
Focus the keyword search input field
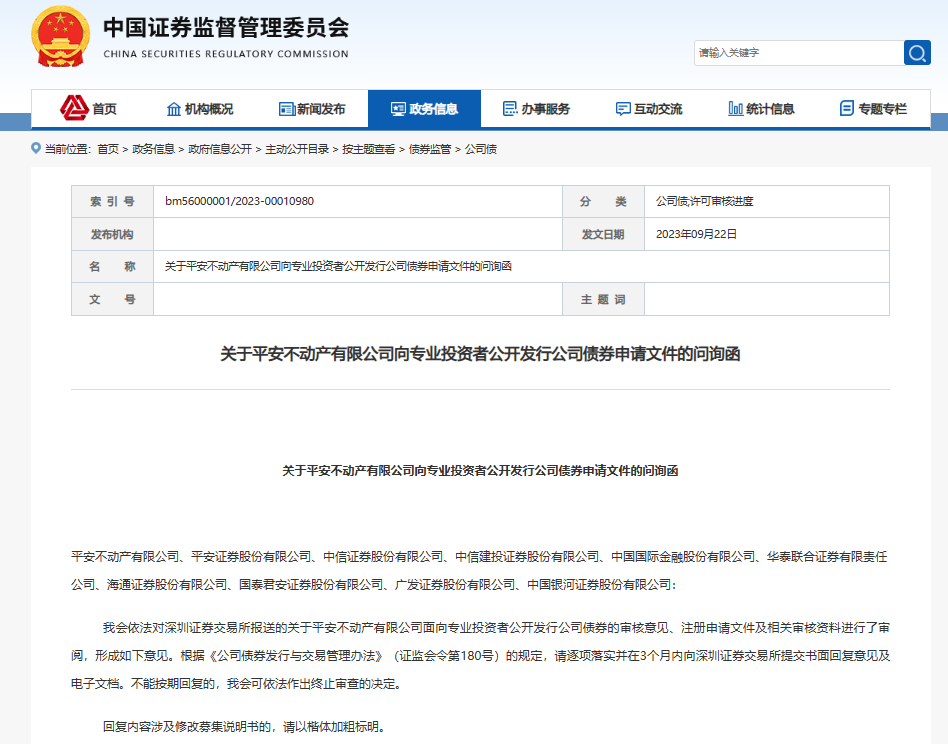[x=799, y=53]
